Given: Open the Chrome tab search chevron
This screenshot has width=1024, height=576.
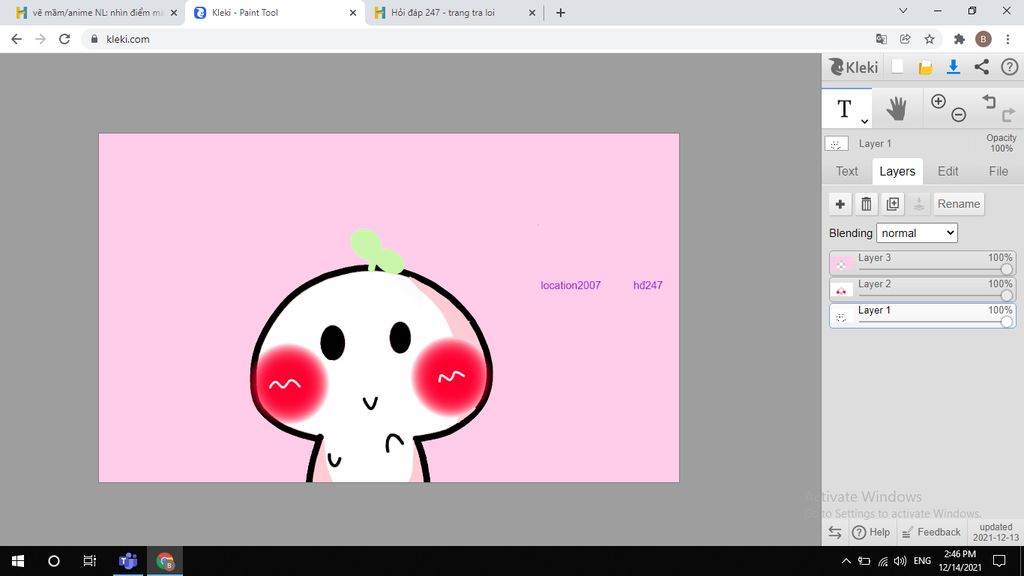Looking at the screenshot, I should (903, 10).
